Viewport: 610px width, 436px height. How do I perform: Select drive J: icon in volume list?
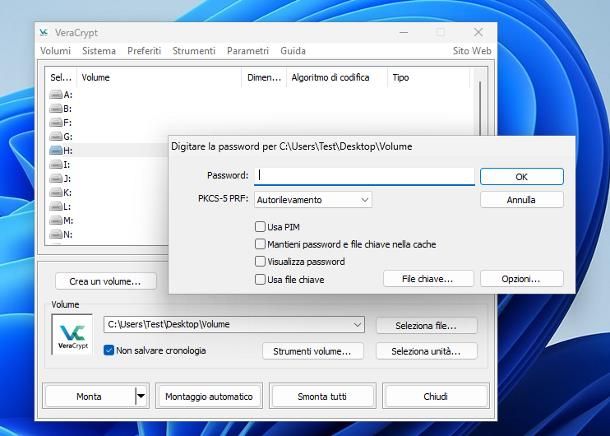pyautogui.click(x=56, y=179)
